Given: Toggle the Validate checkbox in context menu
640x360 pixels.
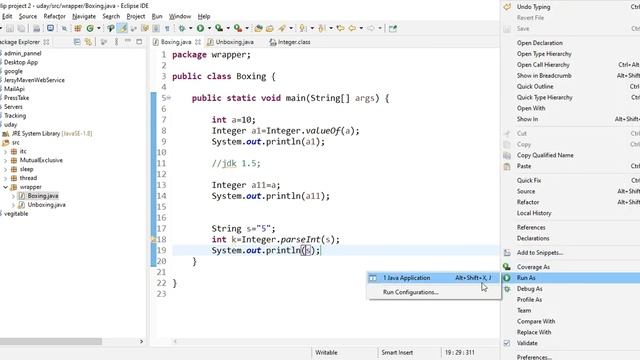Looking at the screenshot, I should (507, 343).
